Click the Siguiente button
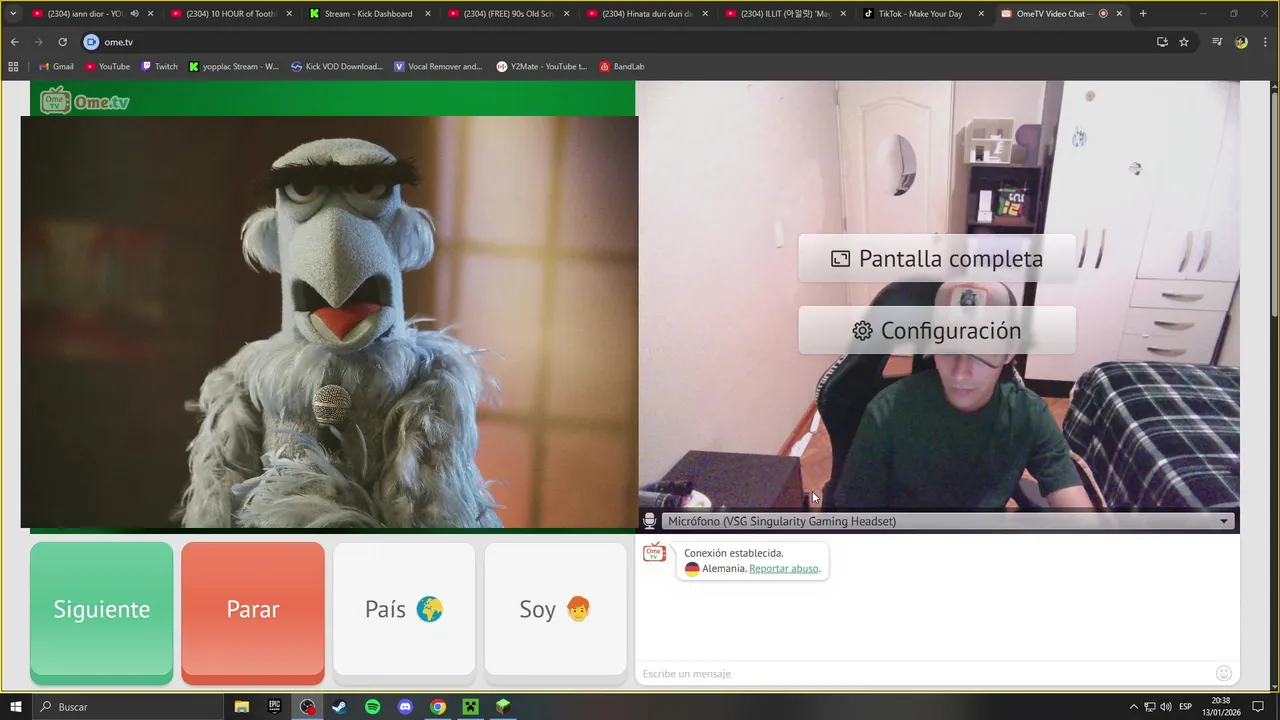This screenshot has height=720, width=1280. point(101,612)
